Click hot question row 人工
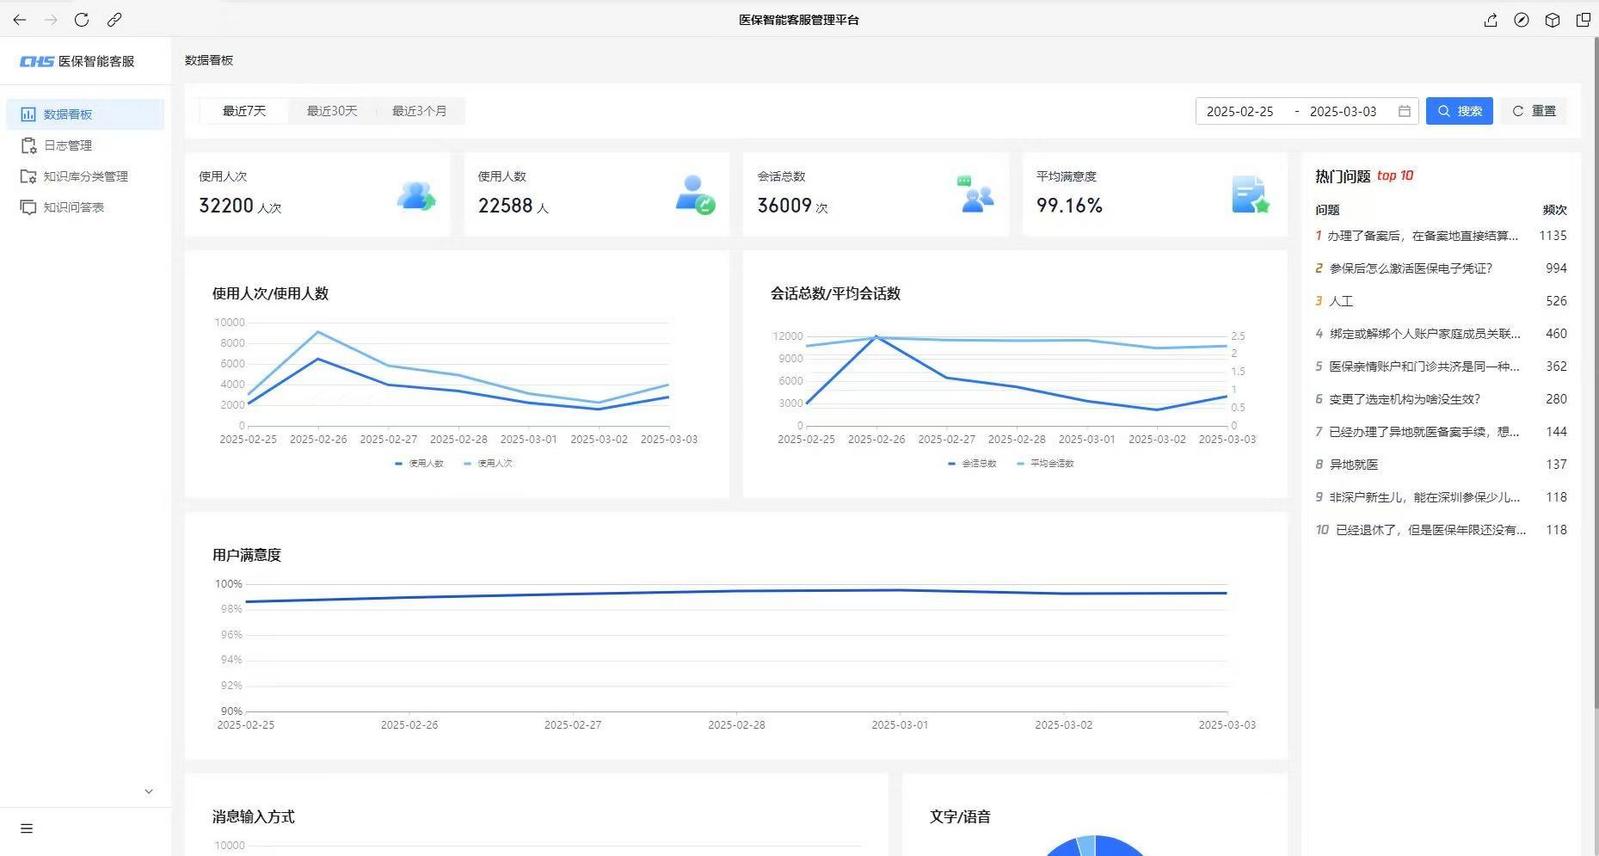 (1441, 301)
